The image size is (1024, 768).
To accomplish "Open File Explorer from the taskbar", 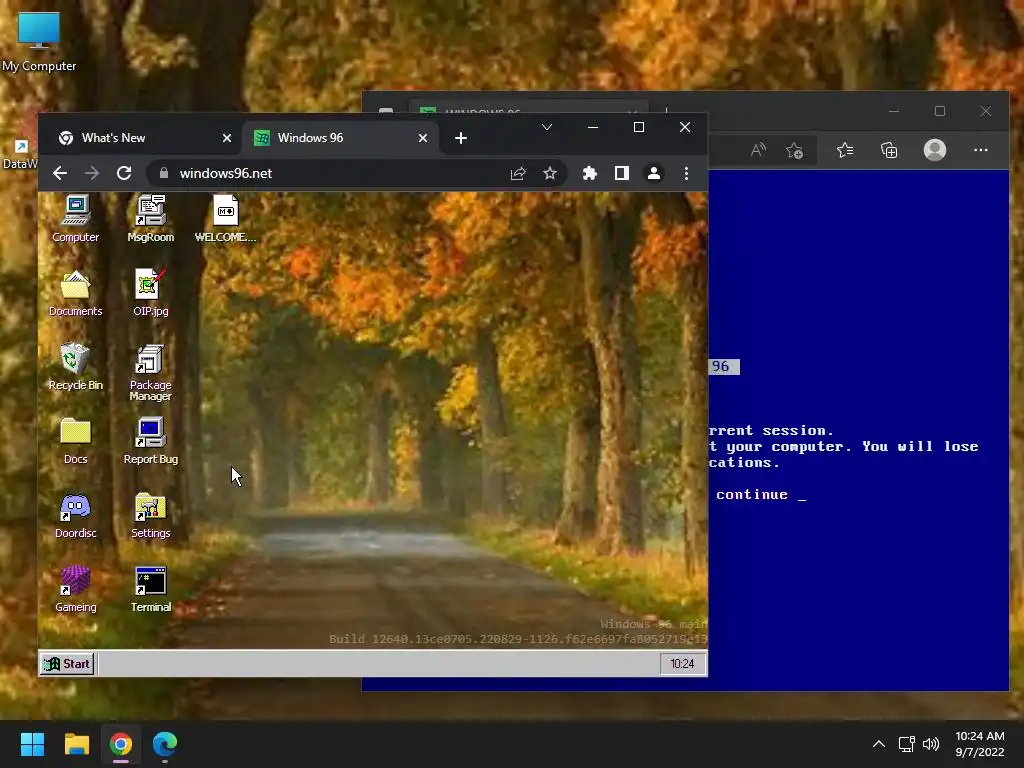I will pyautogui.click(x=76, y=744).
